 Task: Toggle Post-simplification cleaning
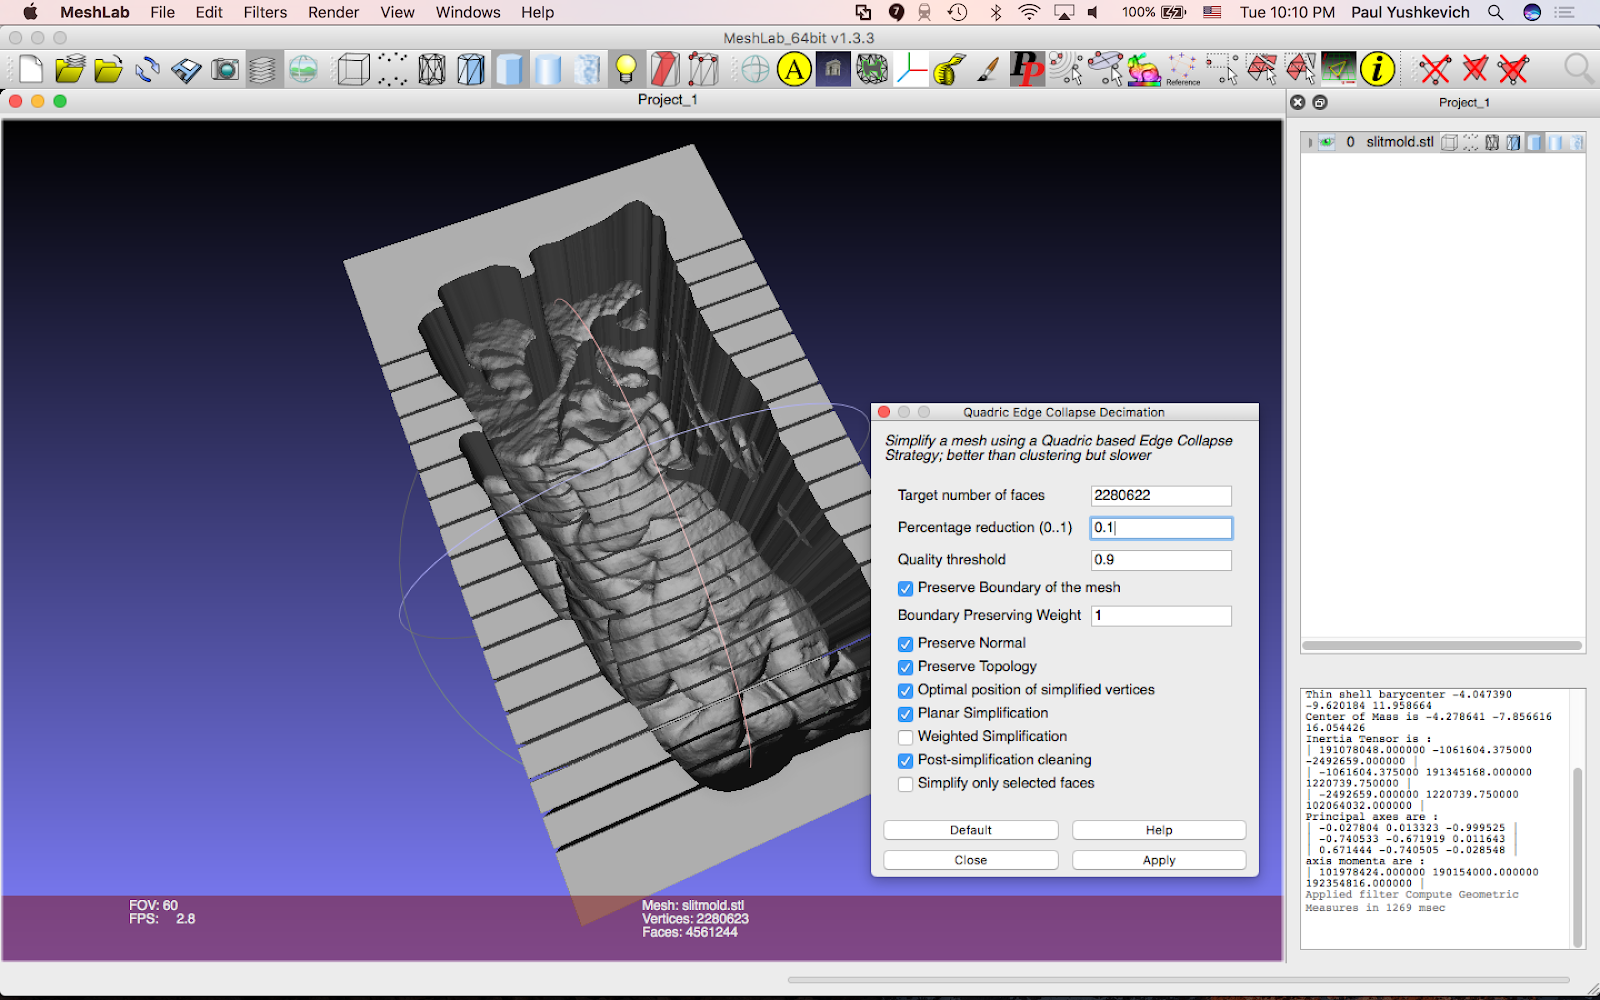click(x=905, y=761)
